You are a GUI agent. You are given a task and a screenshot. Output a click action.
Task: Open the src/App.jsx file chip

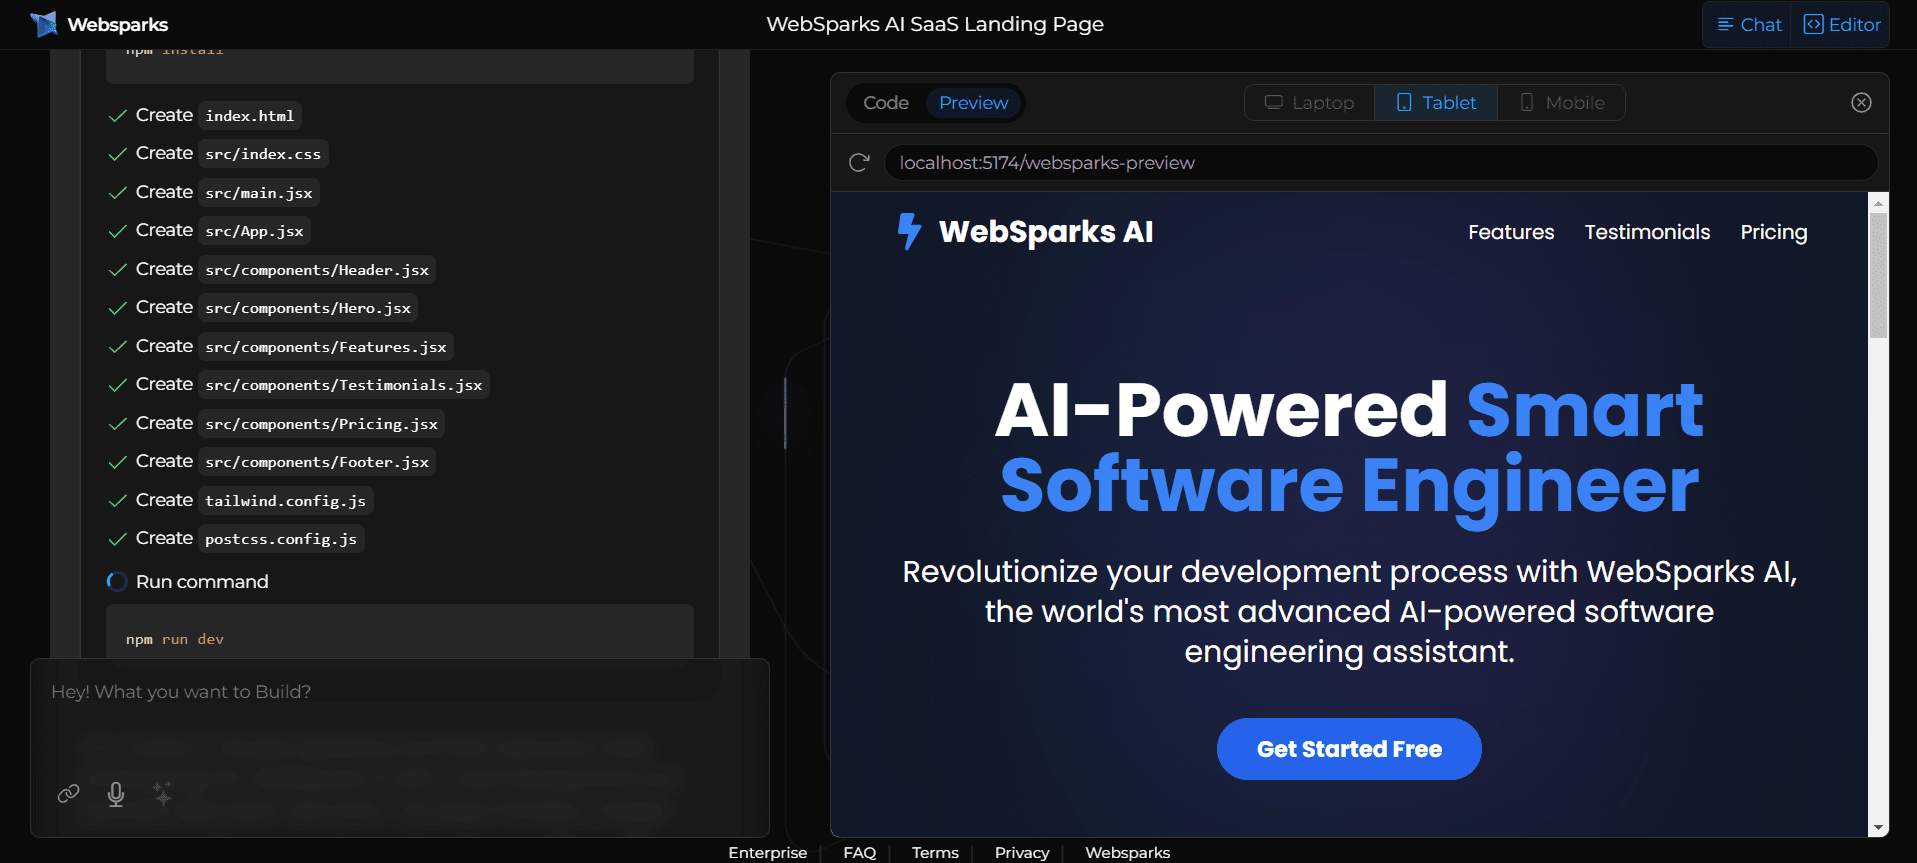coord(254,231)
